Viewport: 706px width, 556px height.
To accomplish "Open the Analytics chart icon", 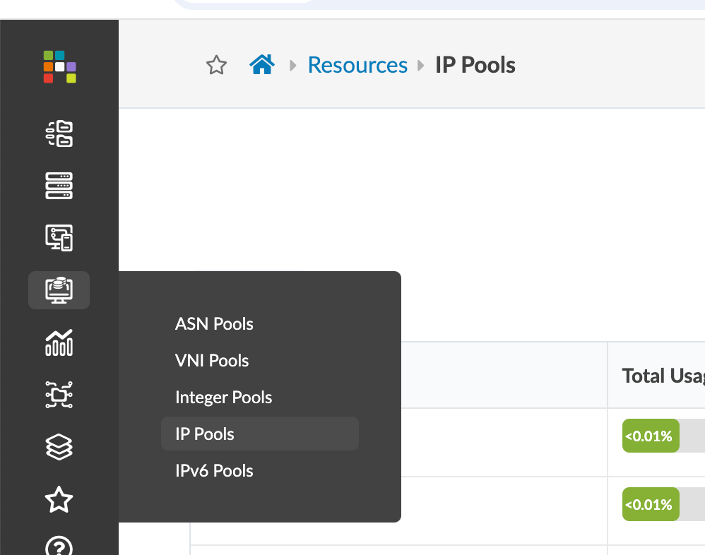I will (59, 342).
